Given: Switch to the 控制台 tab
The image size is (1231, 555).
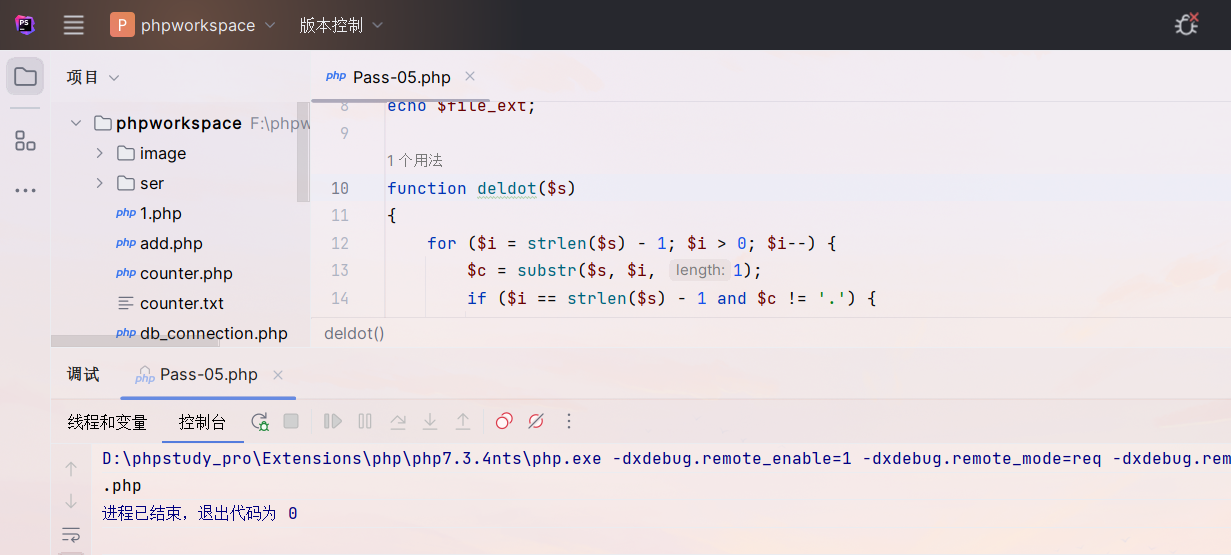Looking at the screenshot, I should tap(203, 422).
